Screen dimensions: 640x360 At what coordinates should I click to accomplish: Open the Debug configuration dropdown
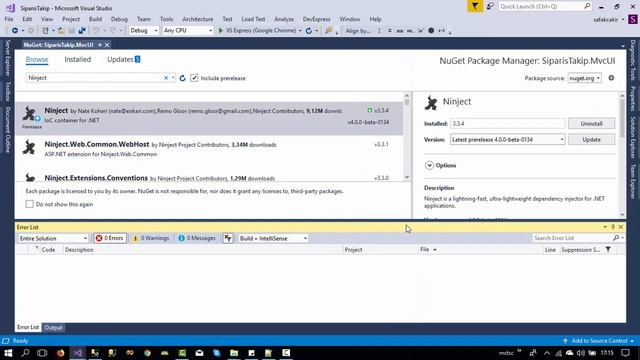point(144,31)
